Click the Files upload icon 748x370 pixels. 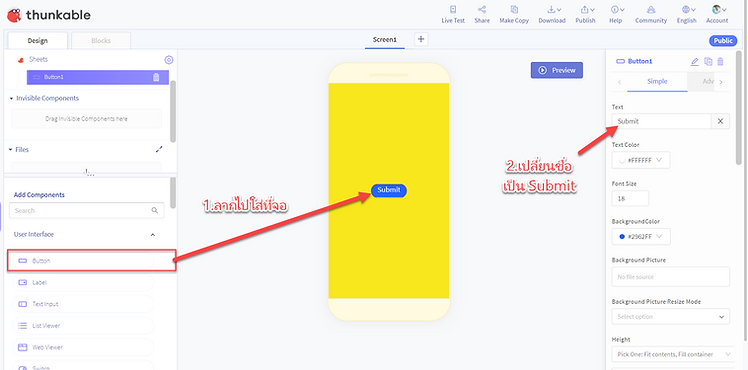tap(159, 149)
